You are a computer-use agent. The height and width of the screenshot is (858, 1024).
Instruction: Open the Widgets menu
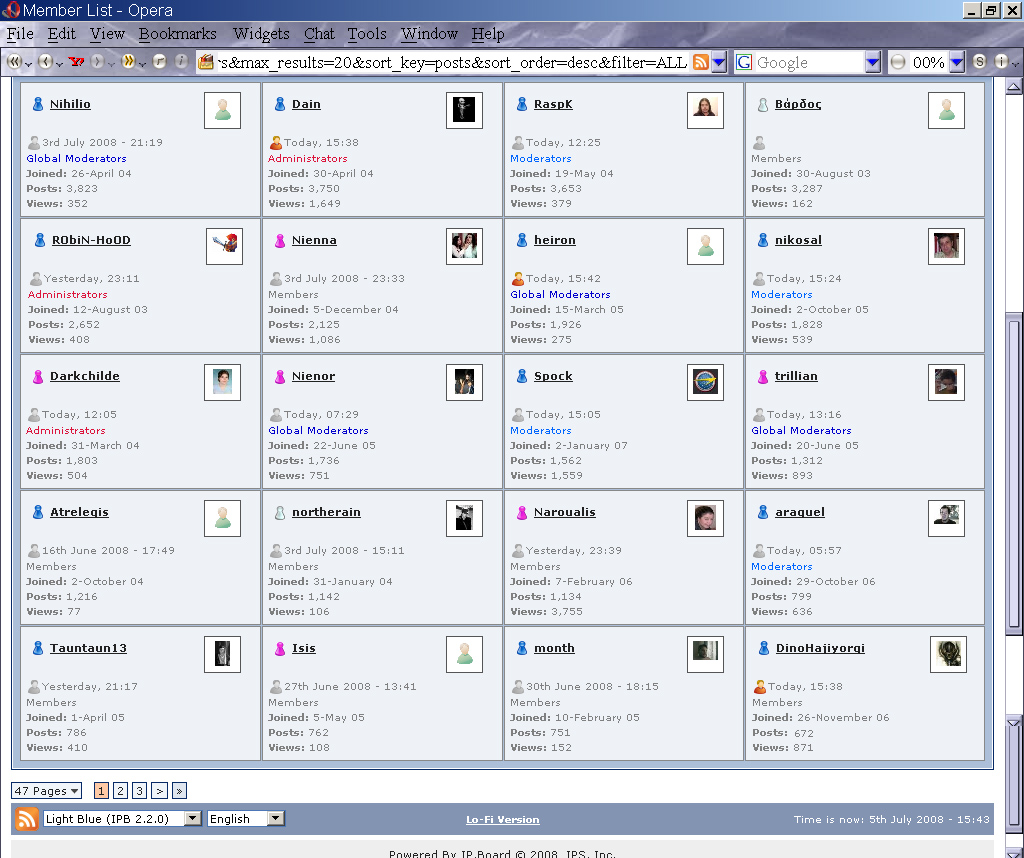(x=261, y=34)
